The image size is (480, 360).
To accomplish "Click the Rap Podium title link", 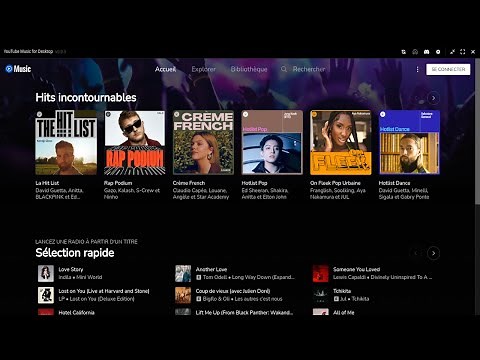I will tap(118, 183).
